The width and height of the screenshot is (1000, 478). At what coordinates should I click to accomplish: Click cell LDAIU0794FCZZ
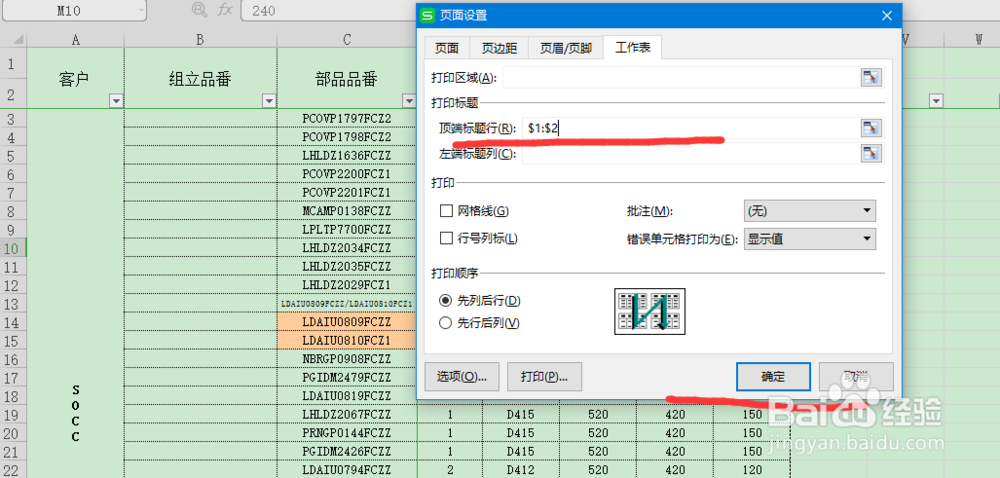(x=347, y=470)
